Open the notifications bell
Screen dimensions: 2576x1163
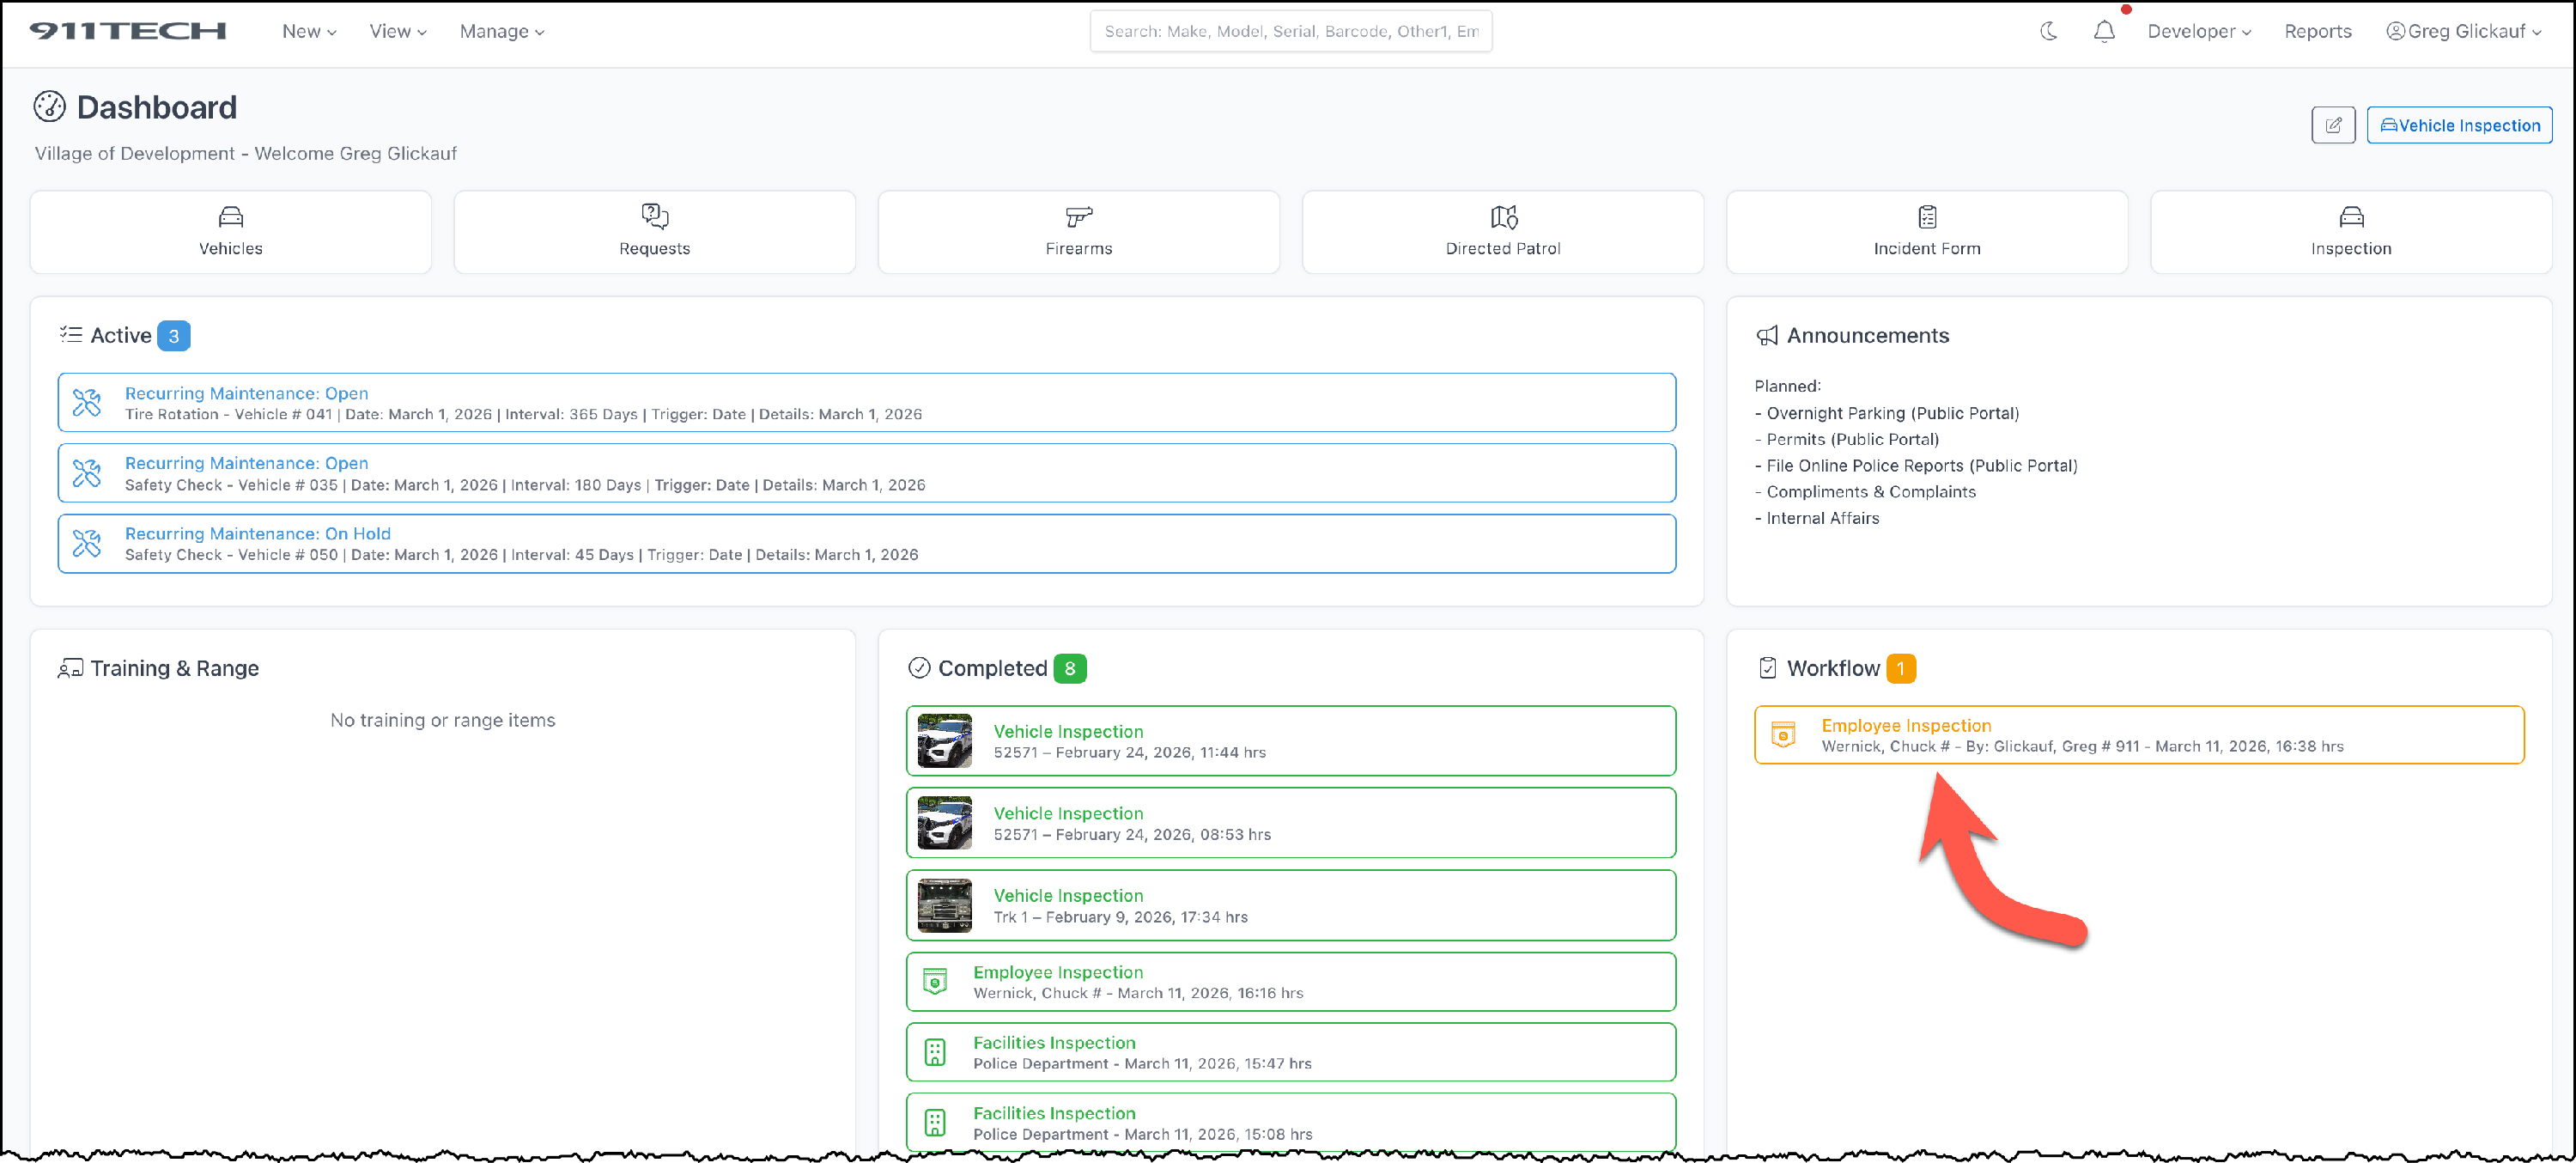coord(2103,32)
